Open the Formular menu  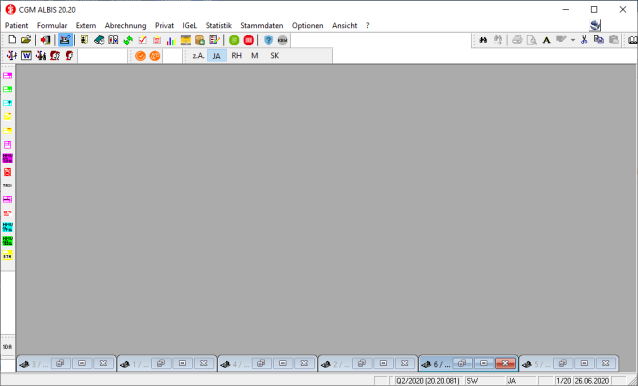point(52,26)
